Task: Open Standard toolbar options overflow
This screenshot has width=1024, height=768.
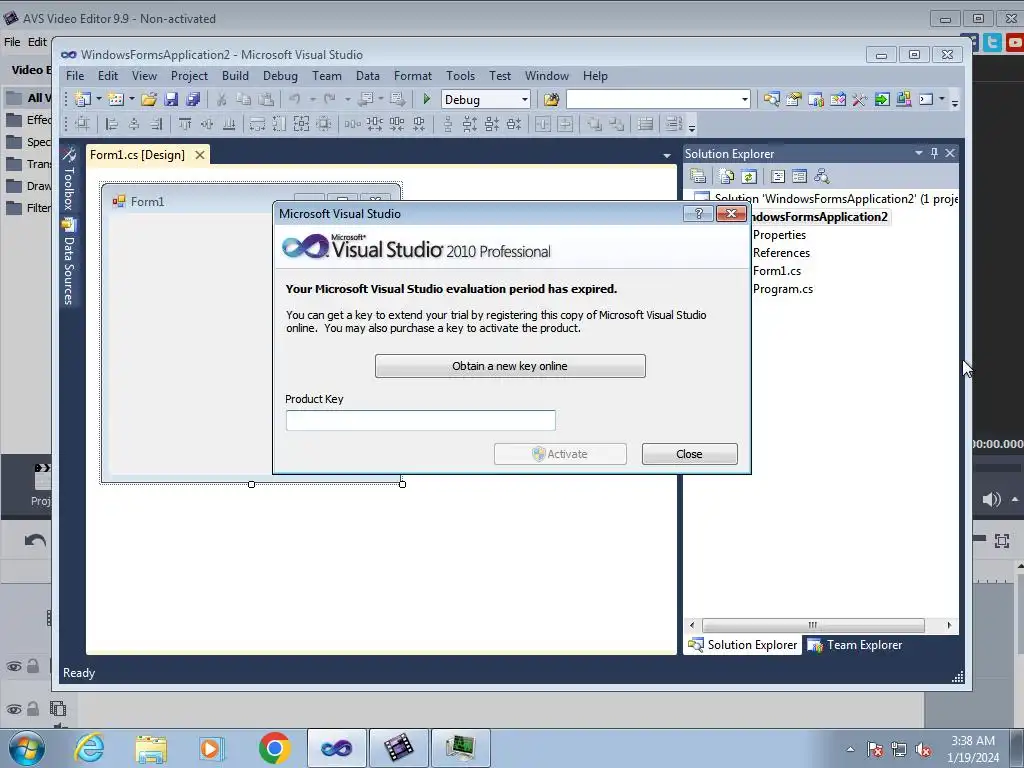Action: (955, 103)
